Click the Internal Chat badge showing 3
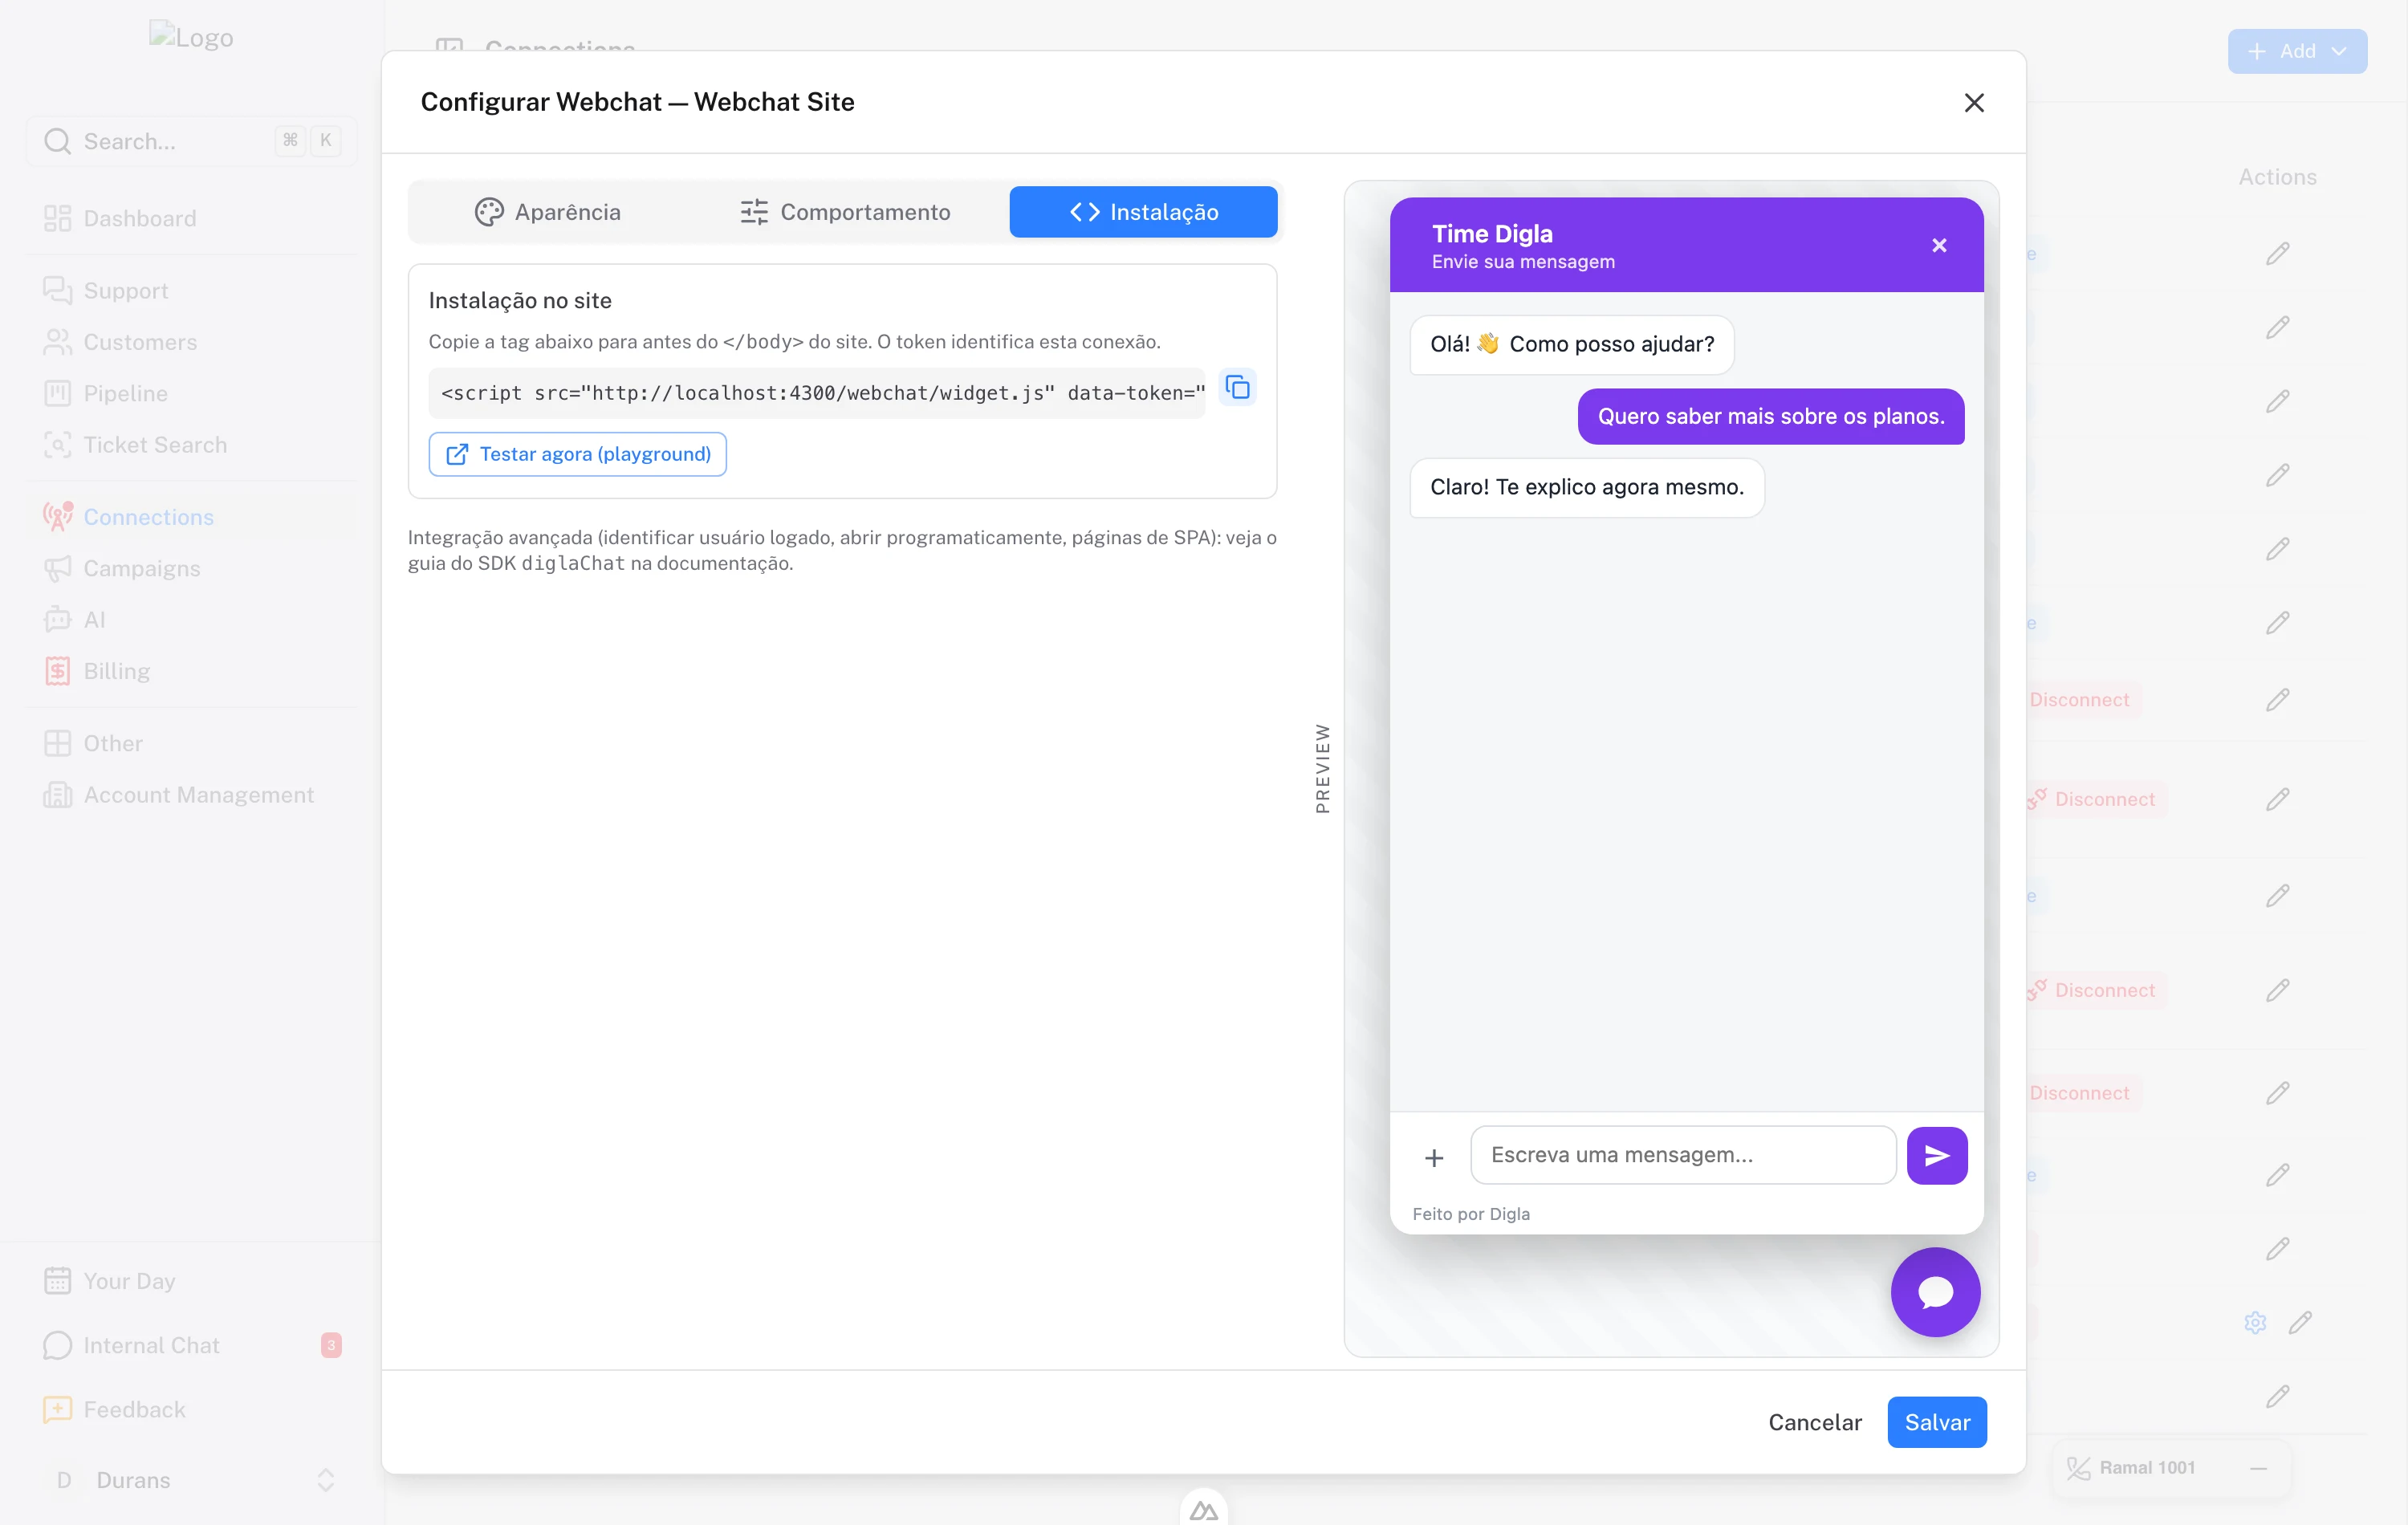This screenshot has width=2408, height=1525. [x=331, y=1345]
